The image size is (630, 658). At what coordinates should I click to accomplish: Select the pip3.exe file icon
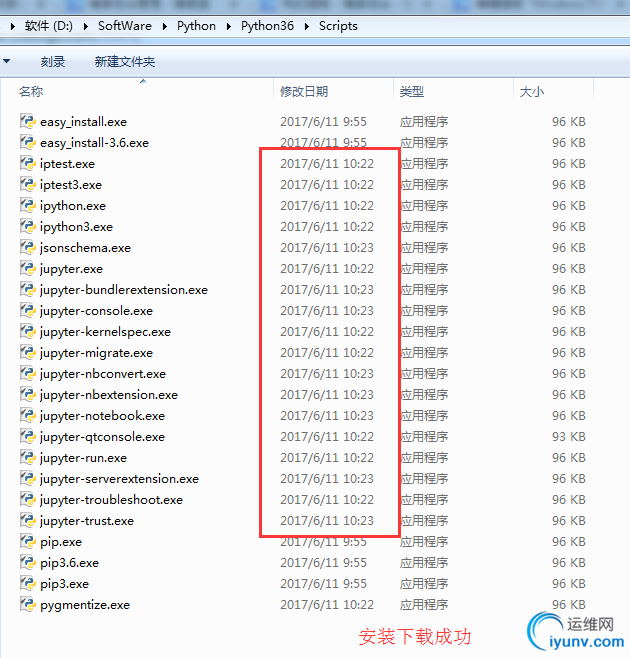click(28, 583)
